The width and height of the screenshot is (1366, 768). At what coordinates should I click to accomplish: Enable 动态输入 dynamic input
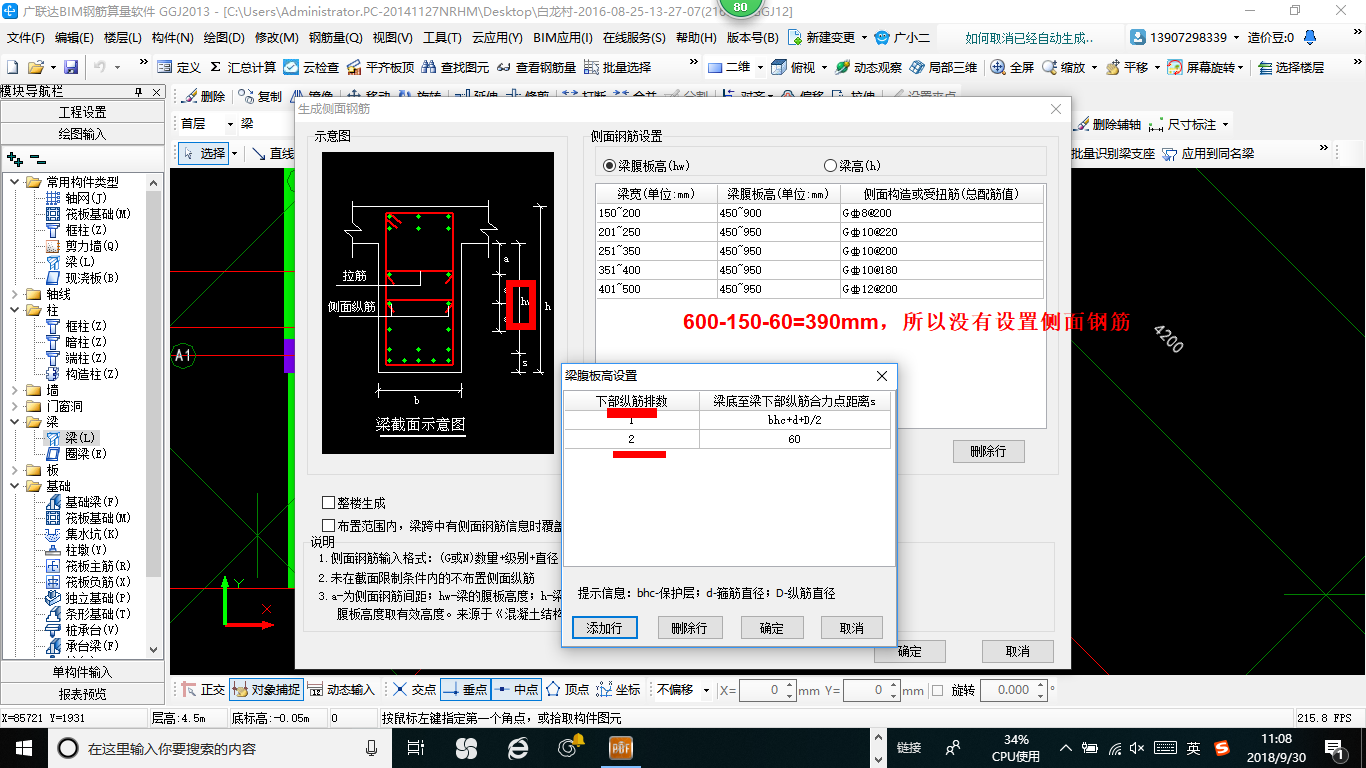[x=341, y=690]
